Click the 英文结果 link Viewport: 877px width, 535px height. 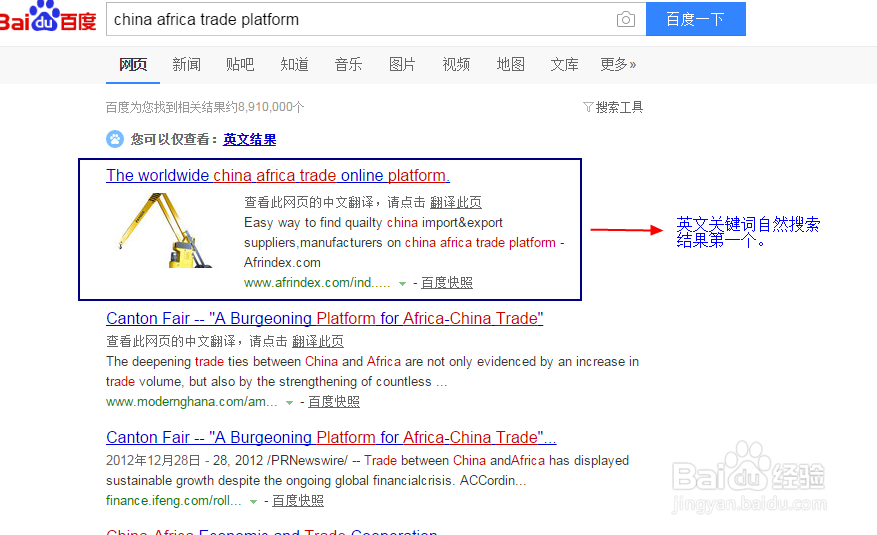pos(249,139)
